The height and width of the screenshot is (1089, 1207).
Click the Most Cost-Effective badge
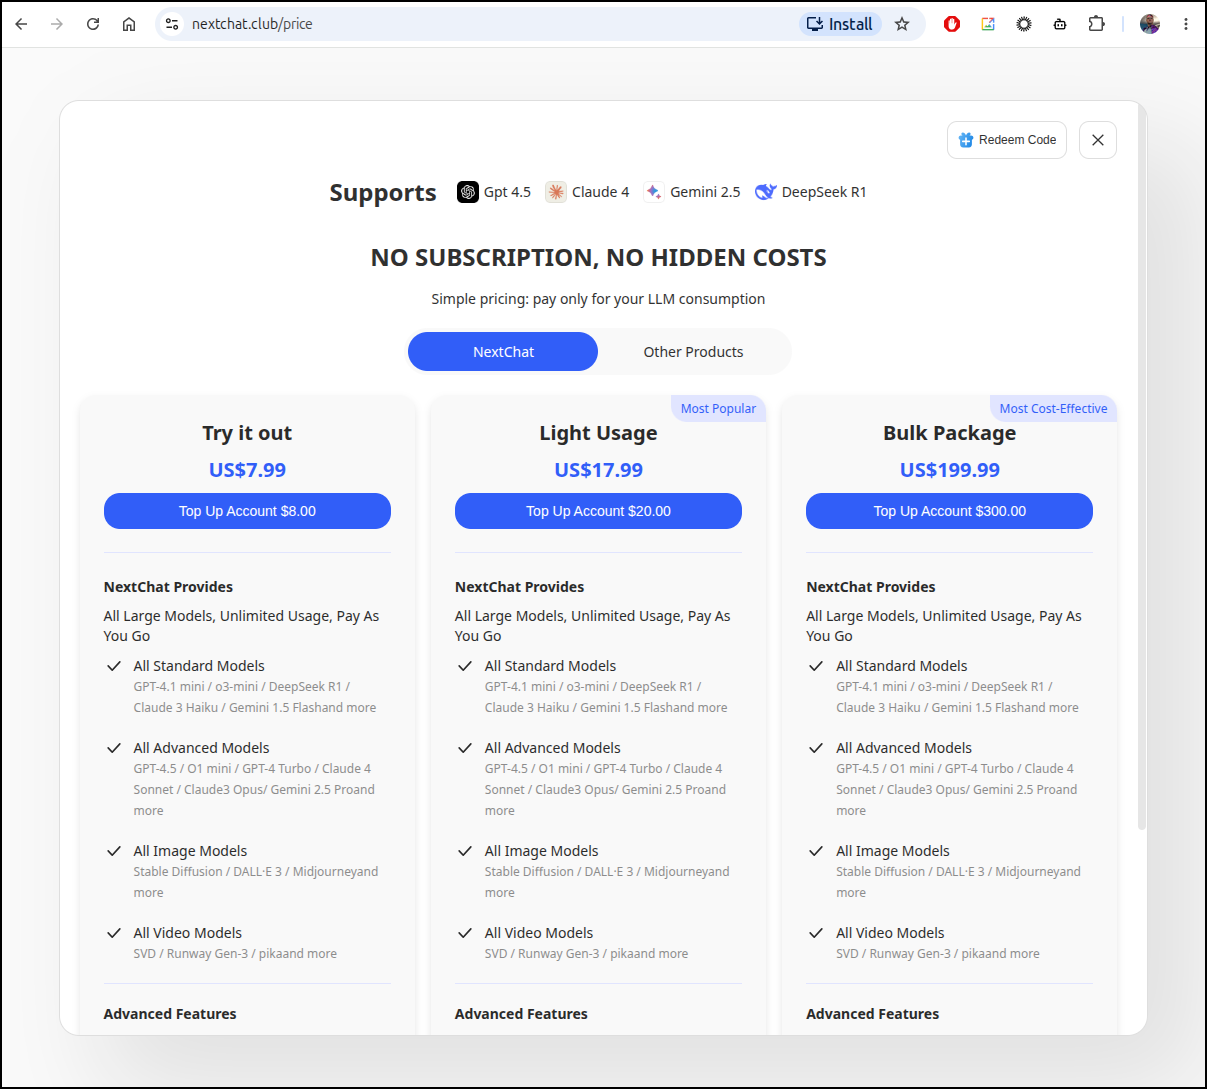(x=1053, y=409)
